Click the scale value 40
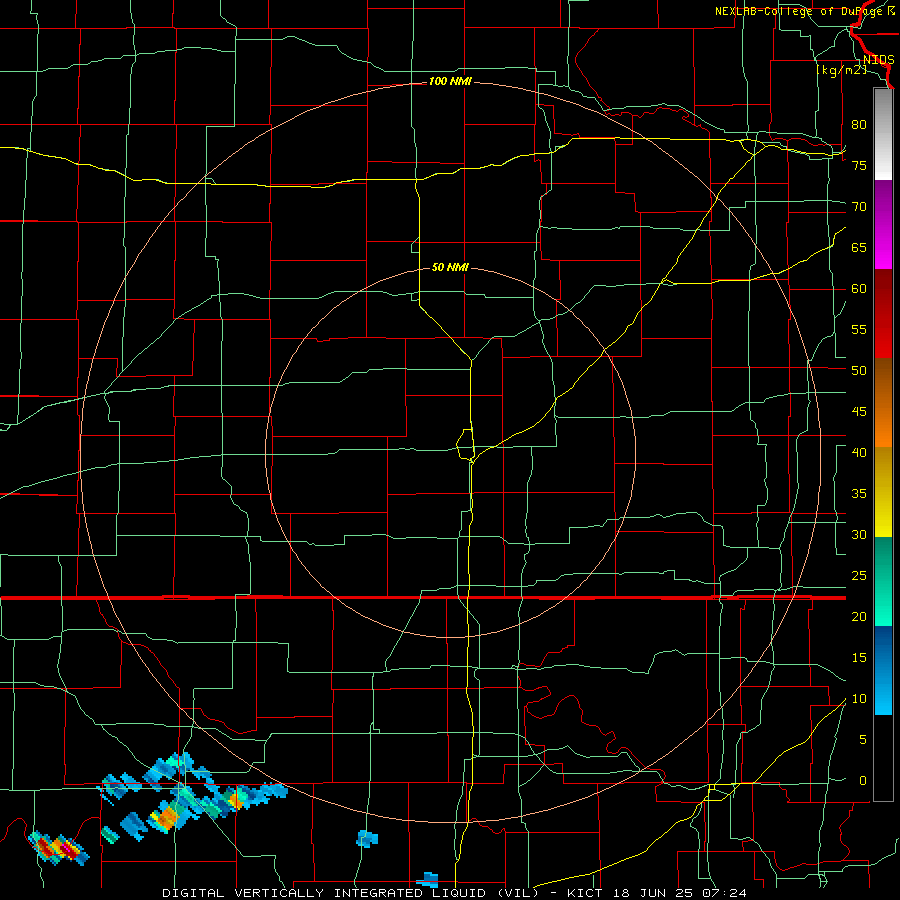The height and width of the screenshot is (900, 900). [x=859, y=453]
